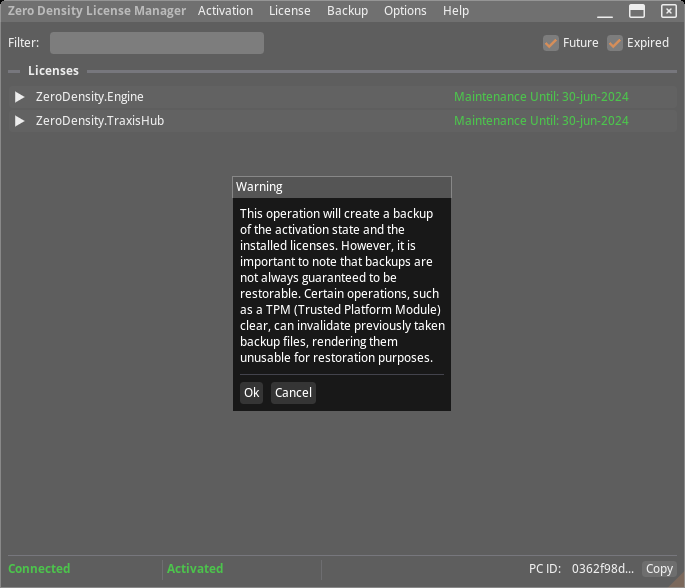Open the Options menu
The image size is (685, 588).
pos(405,11)
